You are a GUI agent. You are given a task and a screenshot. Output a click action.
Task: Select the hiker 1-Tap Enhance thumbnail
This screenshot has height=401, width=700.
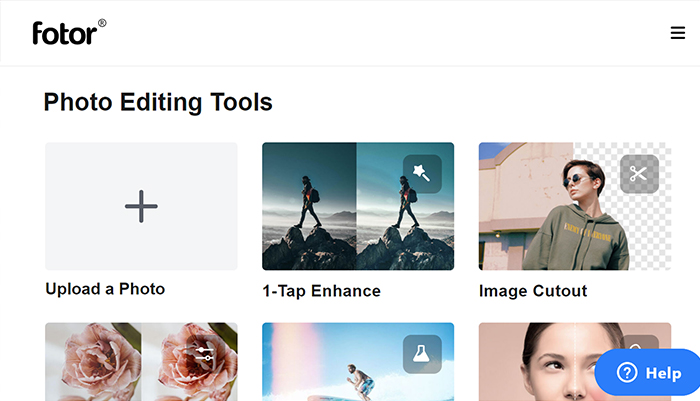[358, 206]
